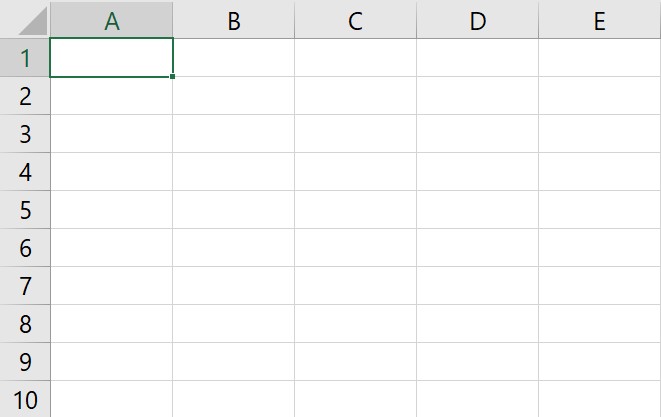Select row 7 header

tap(25, 285)
